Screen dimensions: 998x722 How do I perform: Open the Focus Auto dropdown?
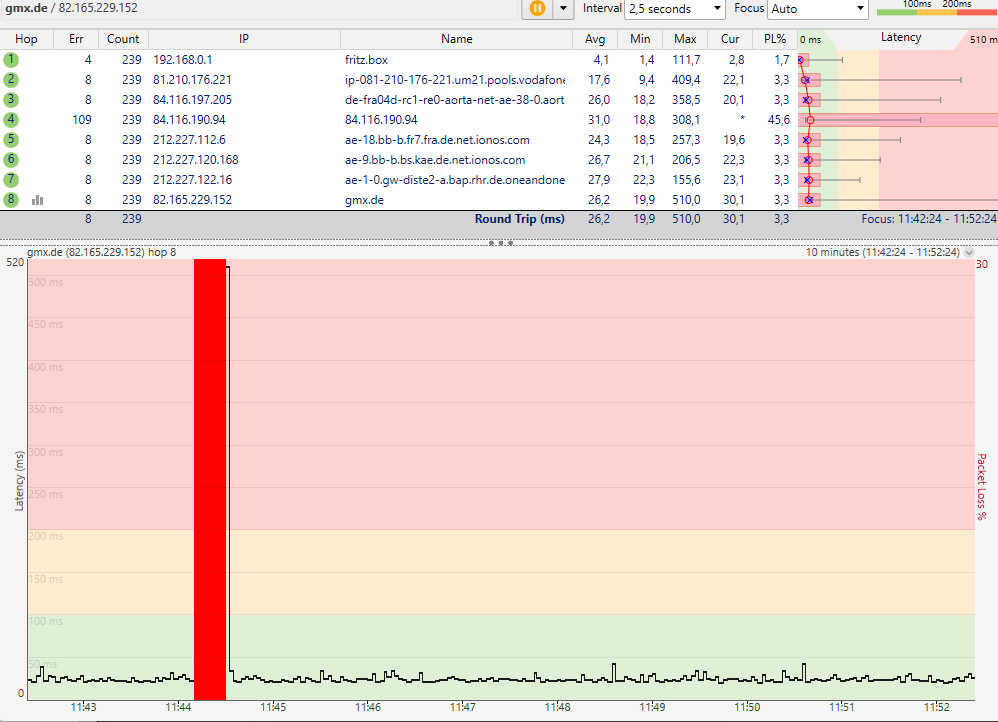[818, 9]
